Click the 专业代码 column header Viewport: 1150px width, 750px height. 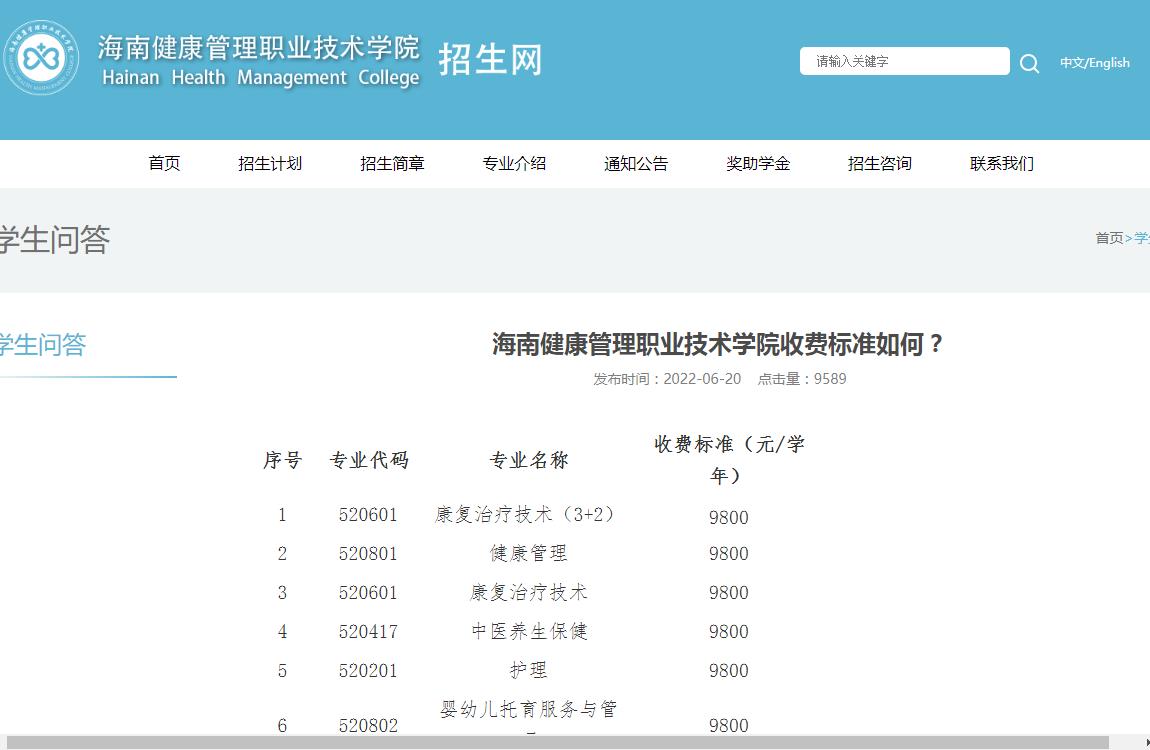[x=369, y=460]
